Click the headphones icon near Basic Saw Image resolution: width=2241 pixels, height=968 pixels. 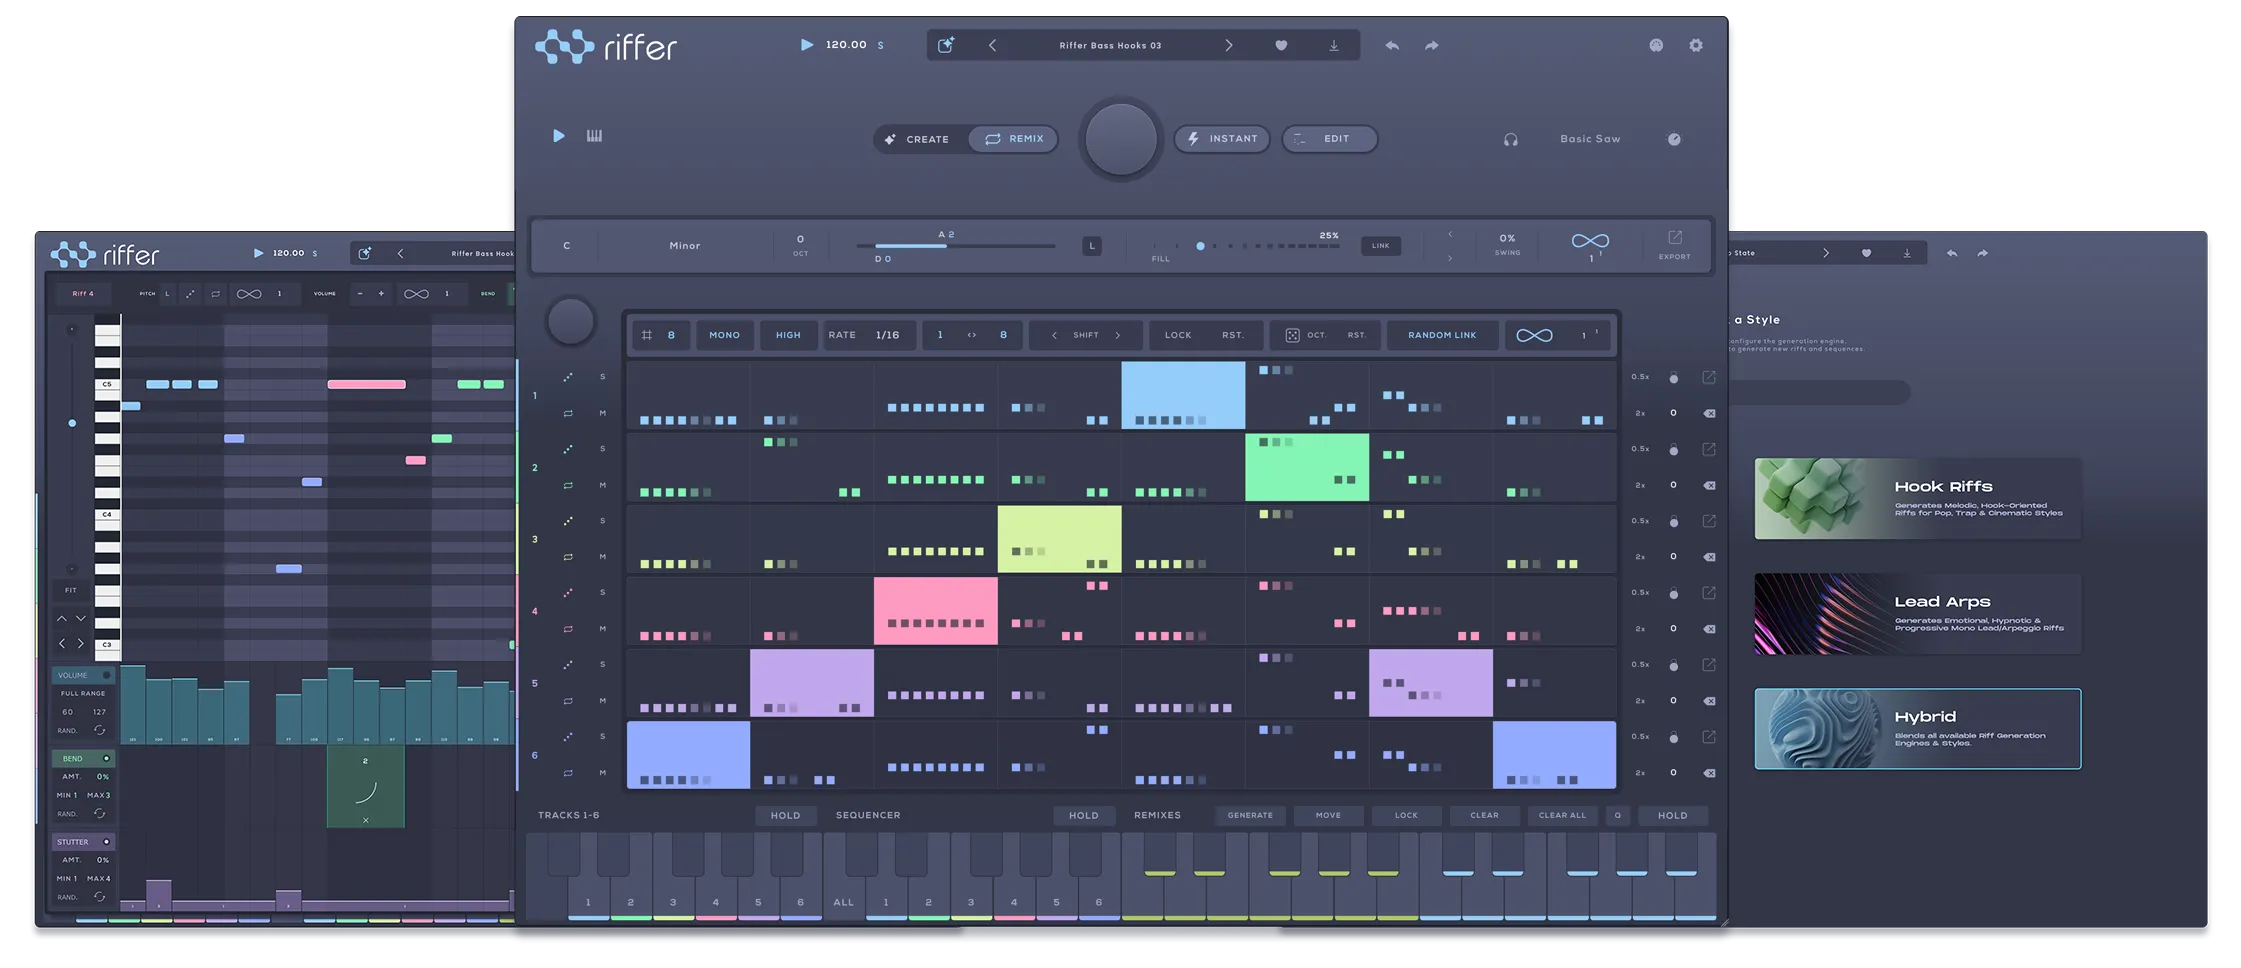coord(1511,140)
